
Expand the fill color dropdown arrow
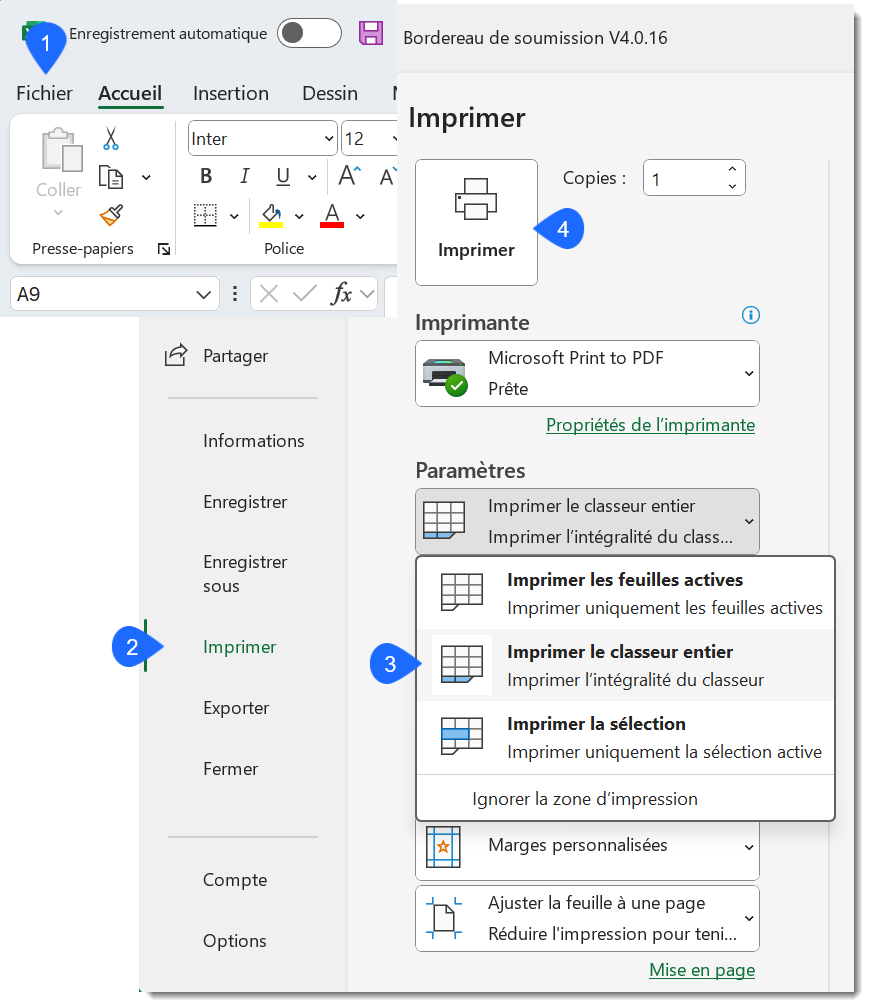click(299, 216)
